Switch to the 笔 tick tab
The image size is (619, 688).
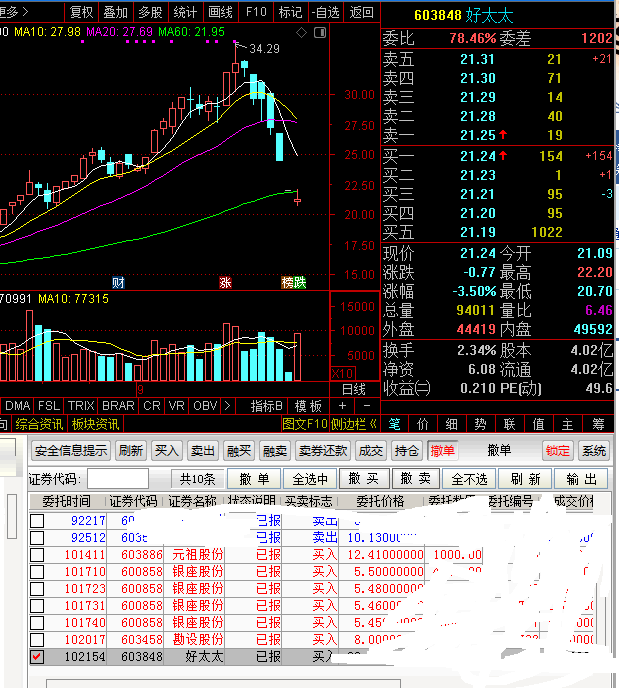(394, 424)
